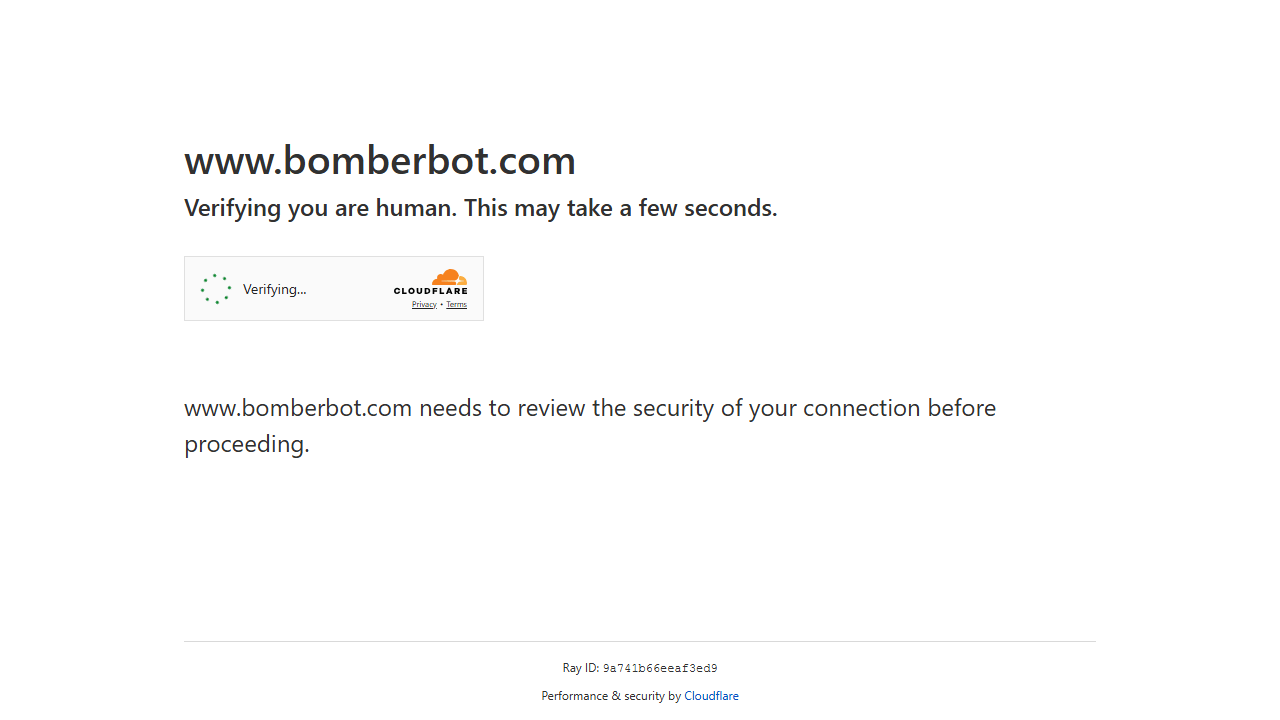Click the green loading spinner icon
The image size is (1280, 720).
(x=216, y=289)
